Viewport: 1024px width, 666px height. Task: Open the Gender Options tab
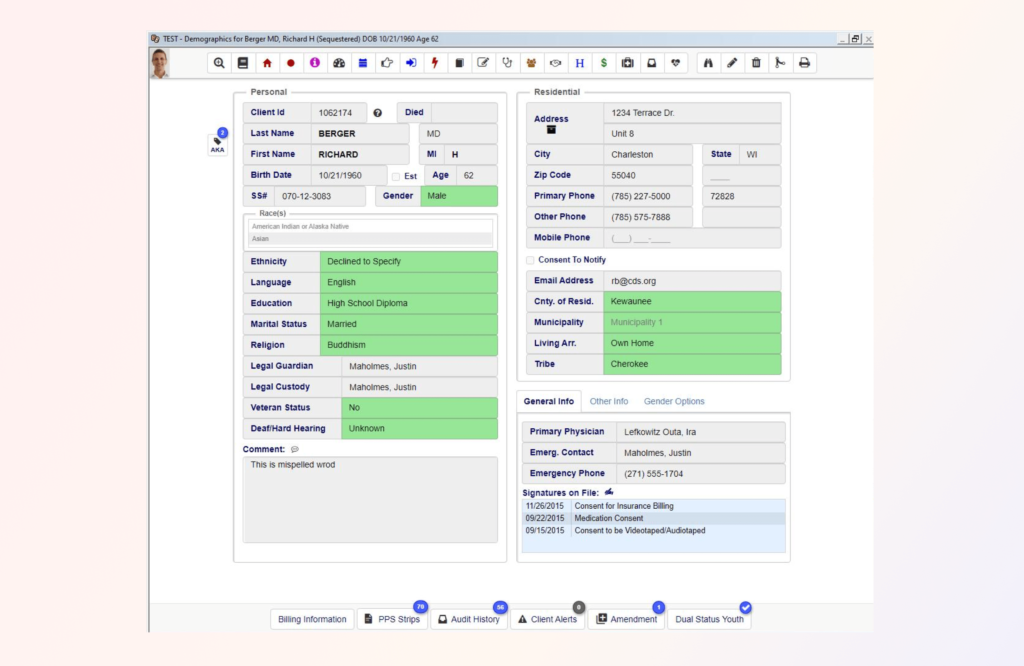(673, 401)
